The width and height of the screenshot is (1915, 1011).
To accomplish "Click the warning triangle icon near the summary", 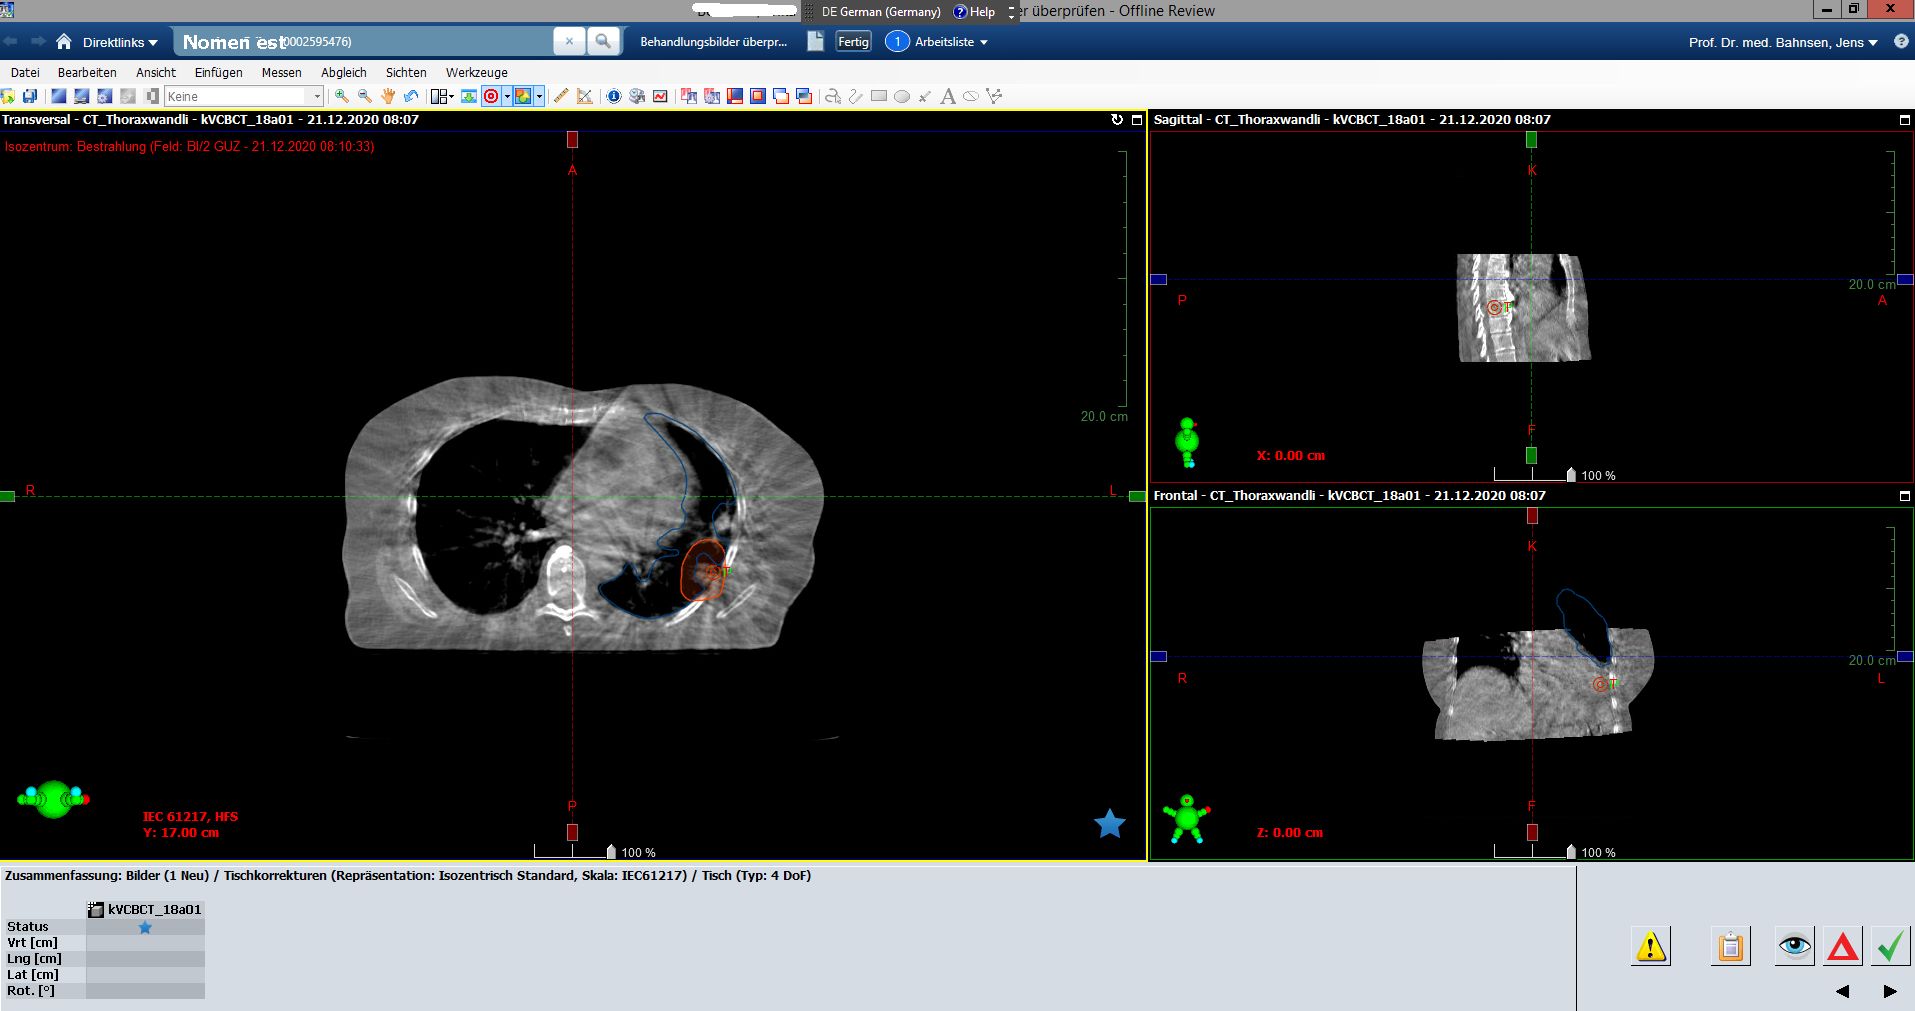I will tap(1651, 945).
